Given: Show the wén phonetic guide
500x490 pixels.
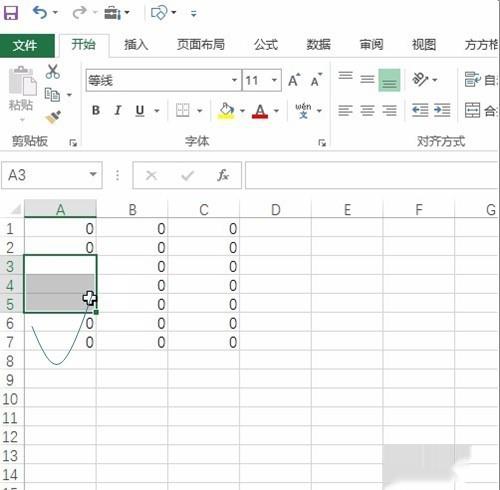Looking at the screenshot, I should click(x=303, y=110).
